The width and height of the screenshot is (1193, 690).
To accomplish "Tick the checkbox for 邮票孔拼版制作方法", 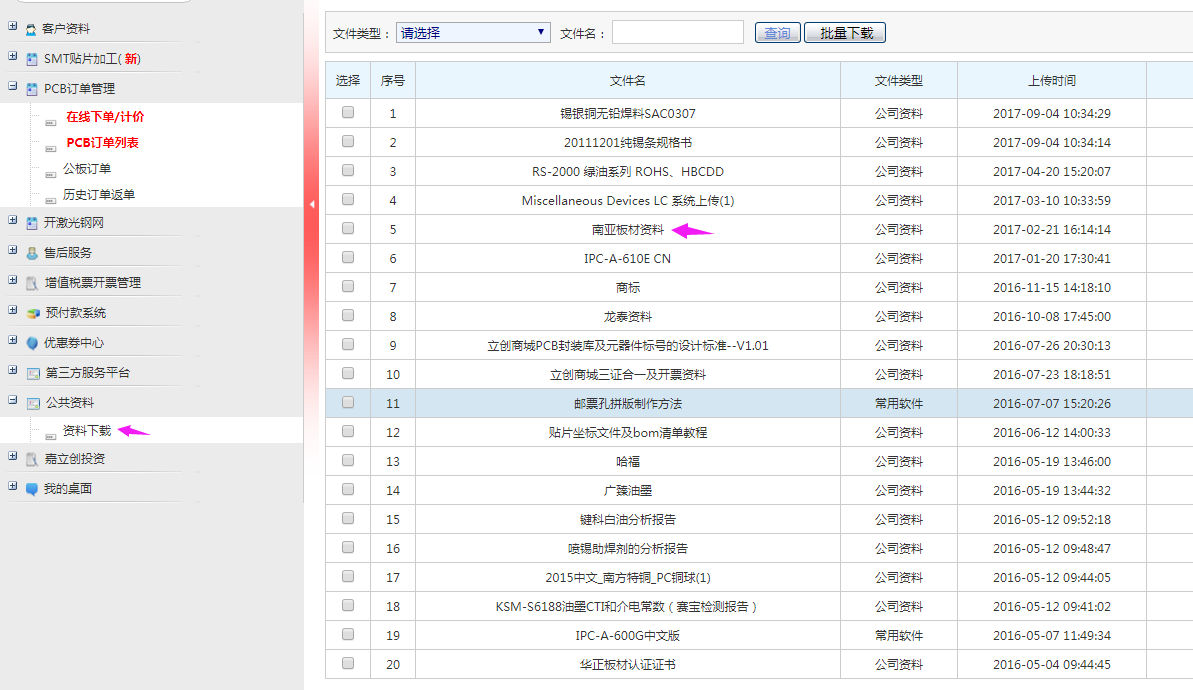I will pyautogui.click(x=348, y=403).
